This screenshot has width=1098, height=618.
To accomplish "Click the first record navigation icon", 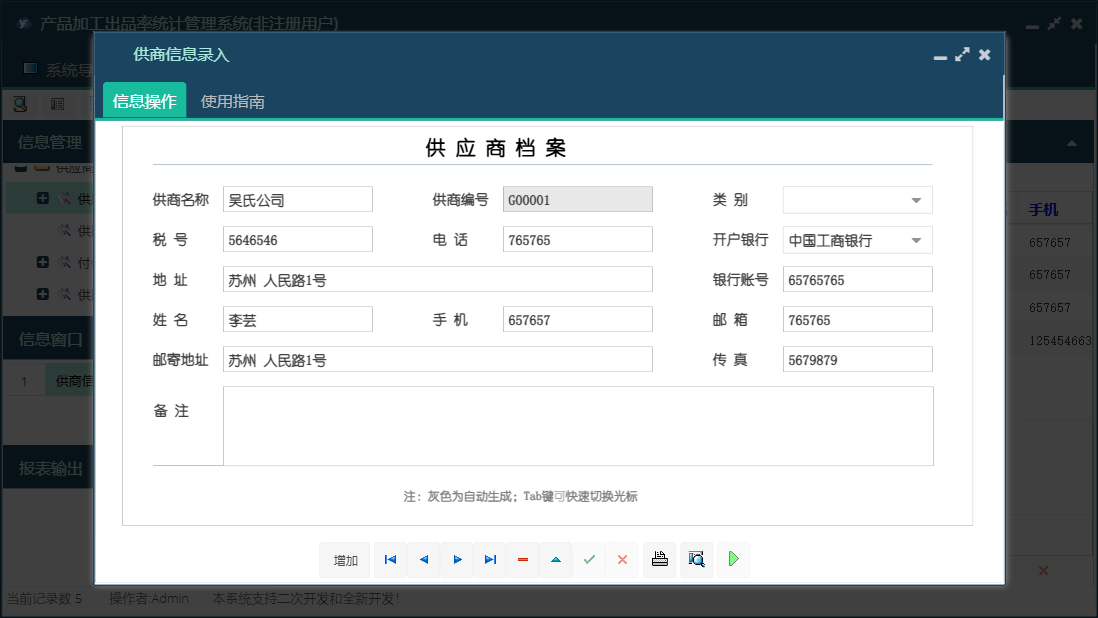I will tap(390, 560).
